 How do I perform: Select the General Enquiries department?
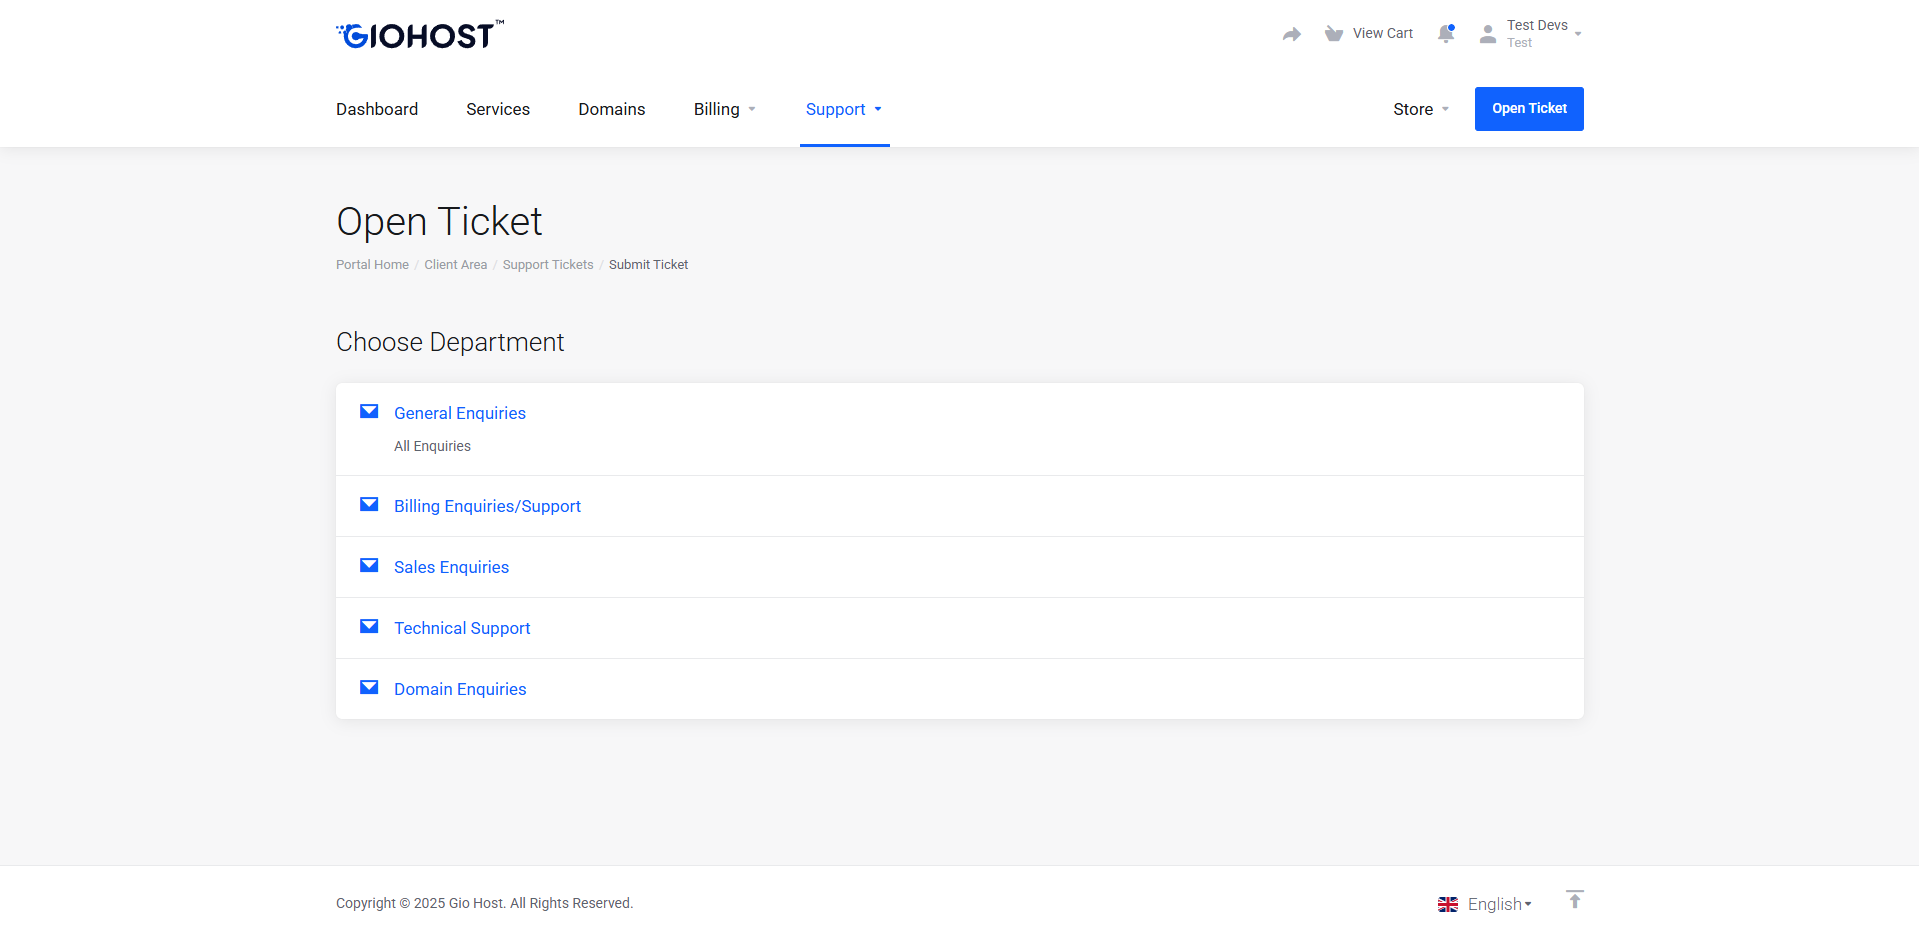point(460,413)
